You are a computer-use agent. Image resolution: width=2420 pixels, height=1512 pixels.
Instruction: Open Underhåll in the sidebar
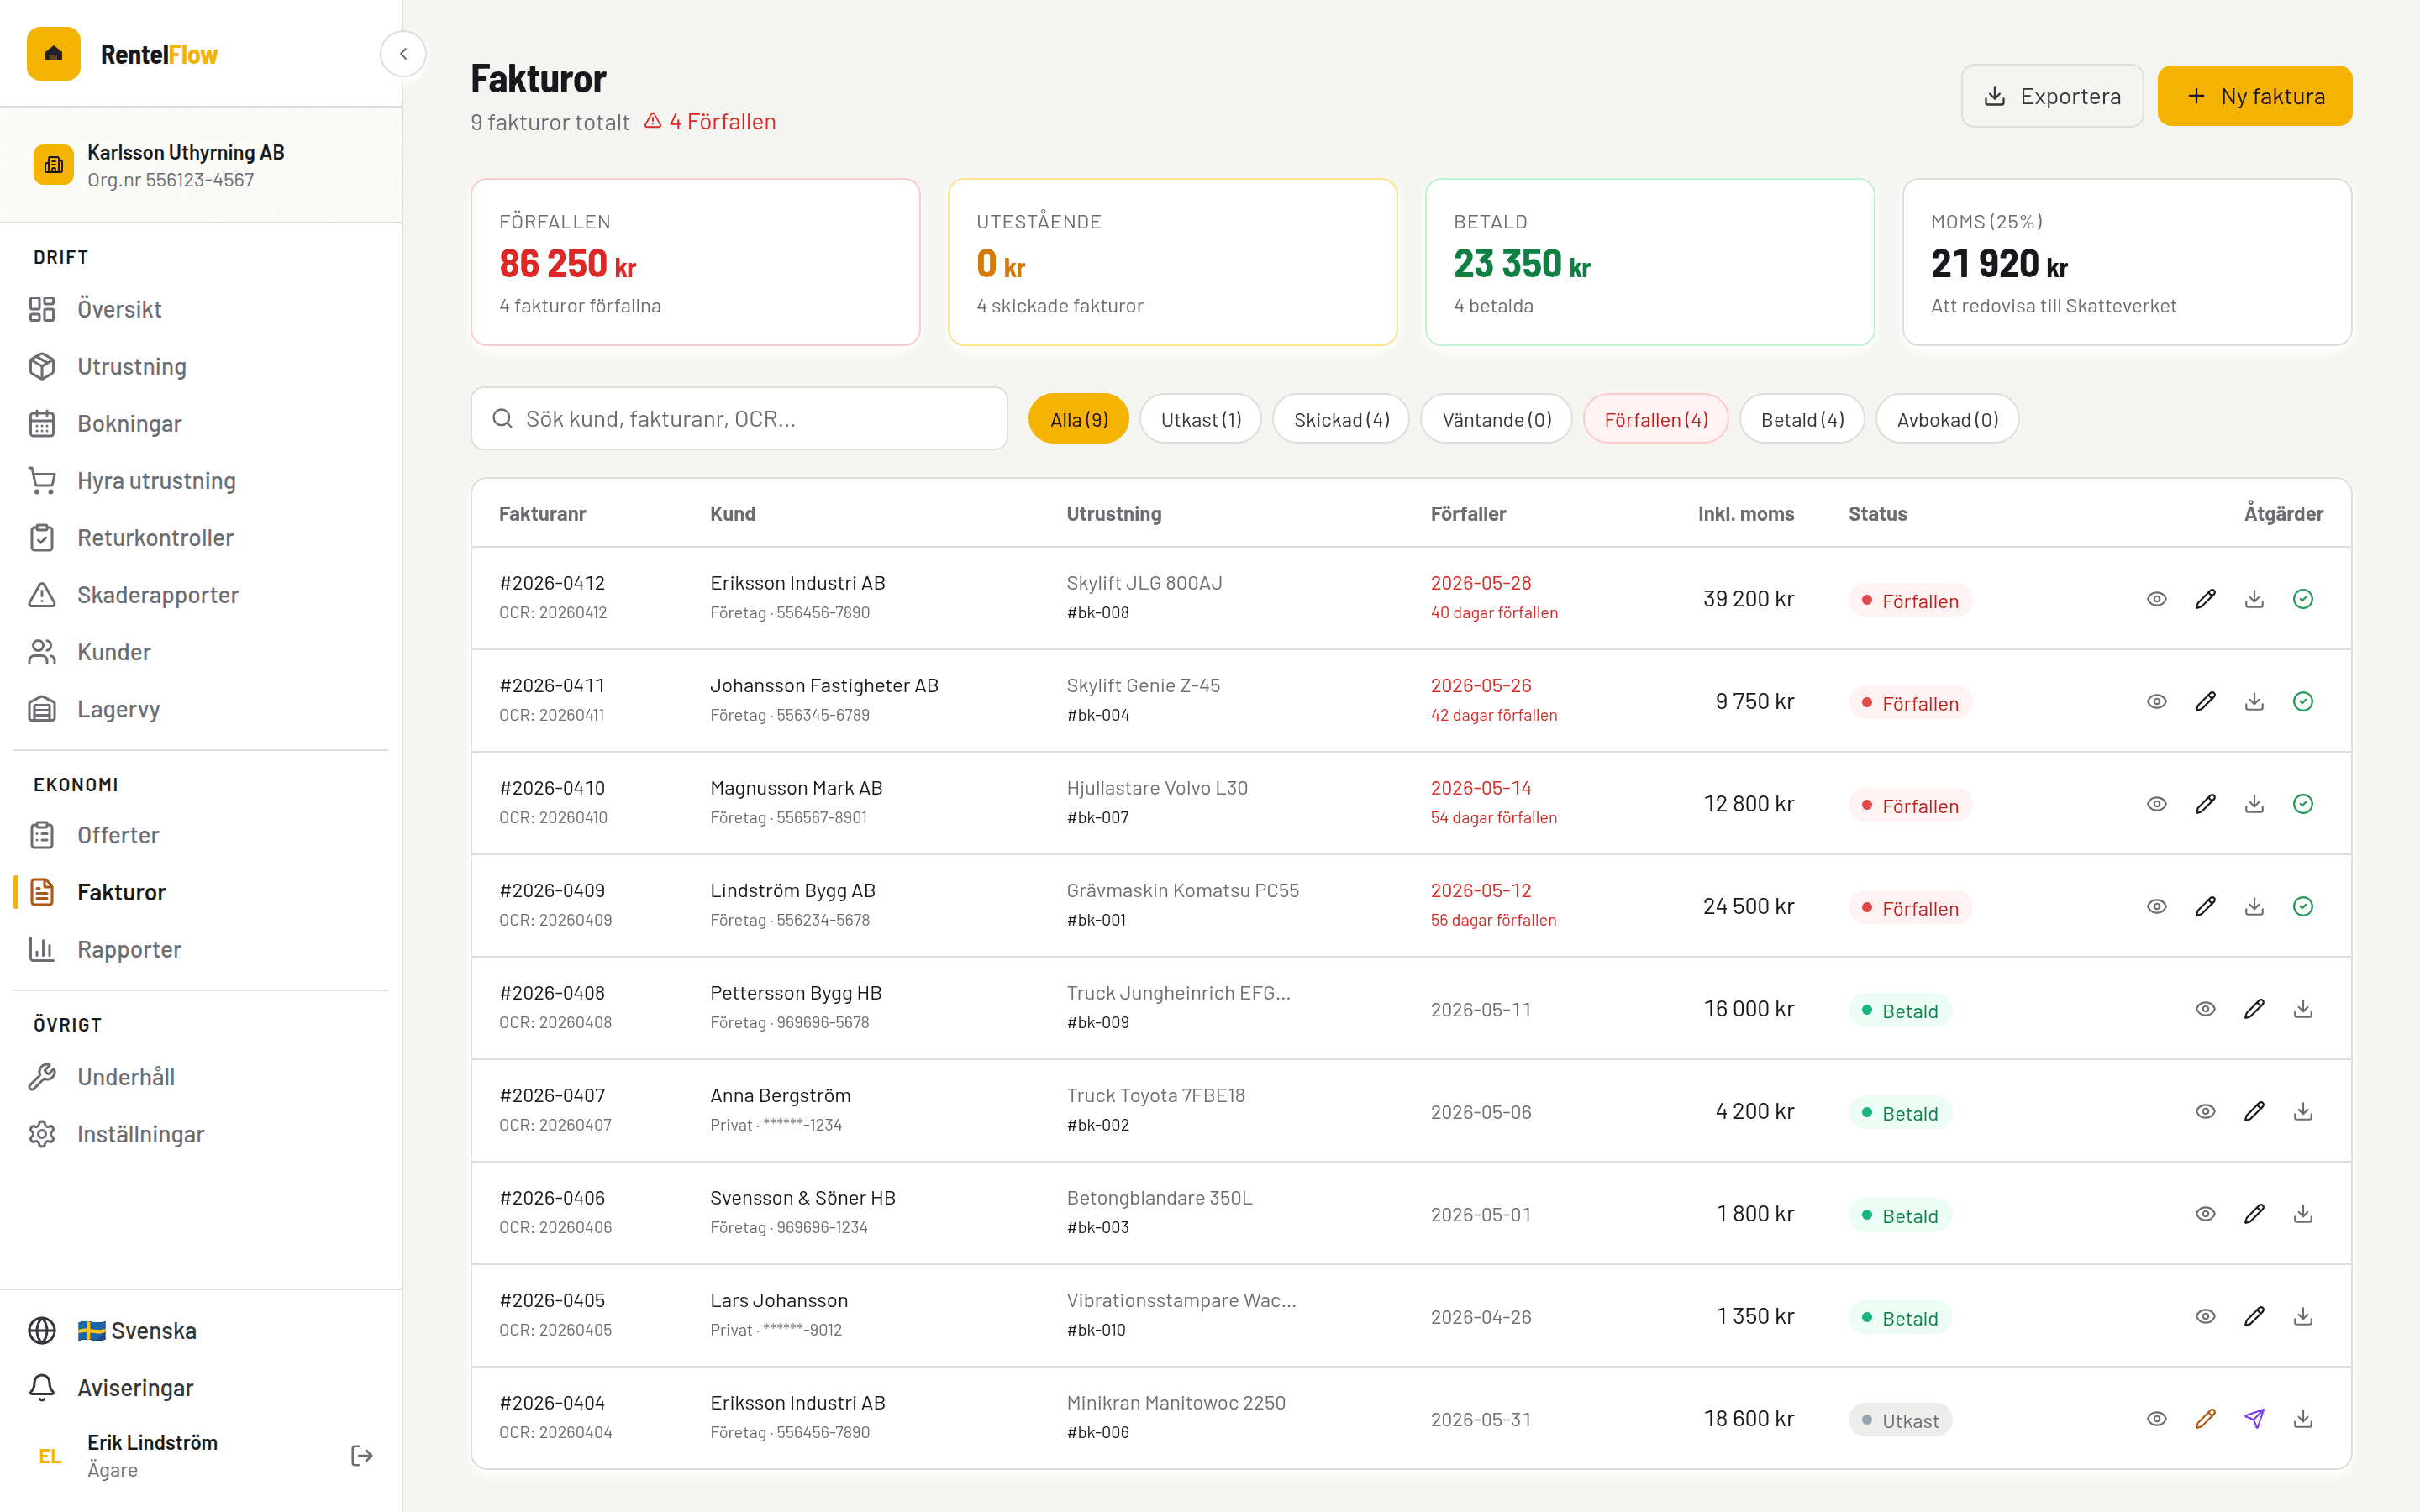pos(200,1077)
